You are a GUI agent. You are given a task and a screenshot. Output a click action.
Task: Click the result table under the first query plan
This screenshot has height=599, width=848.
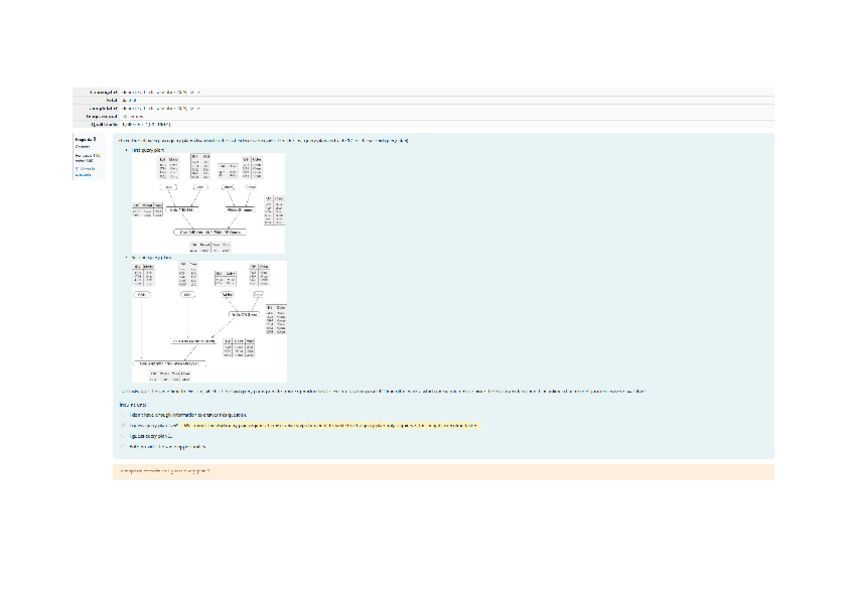coord(204,246)
